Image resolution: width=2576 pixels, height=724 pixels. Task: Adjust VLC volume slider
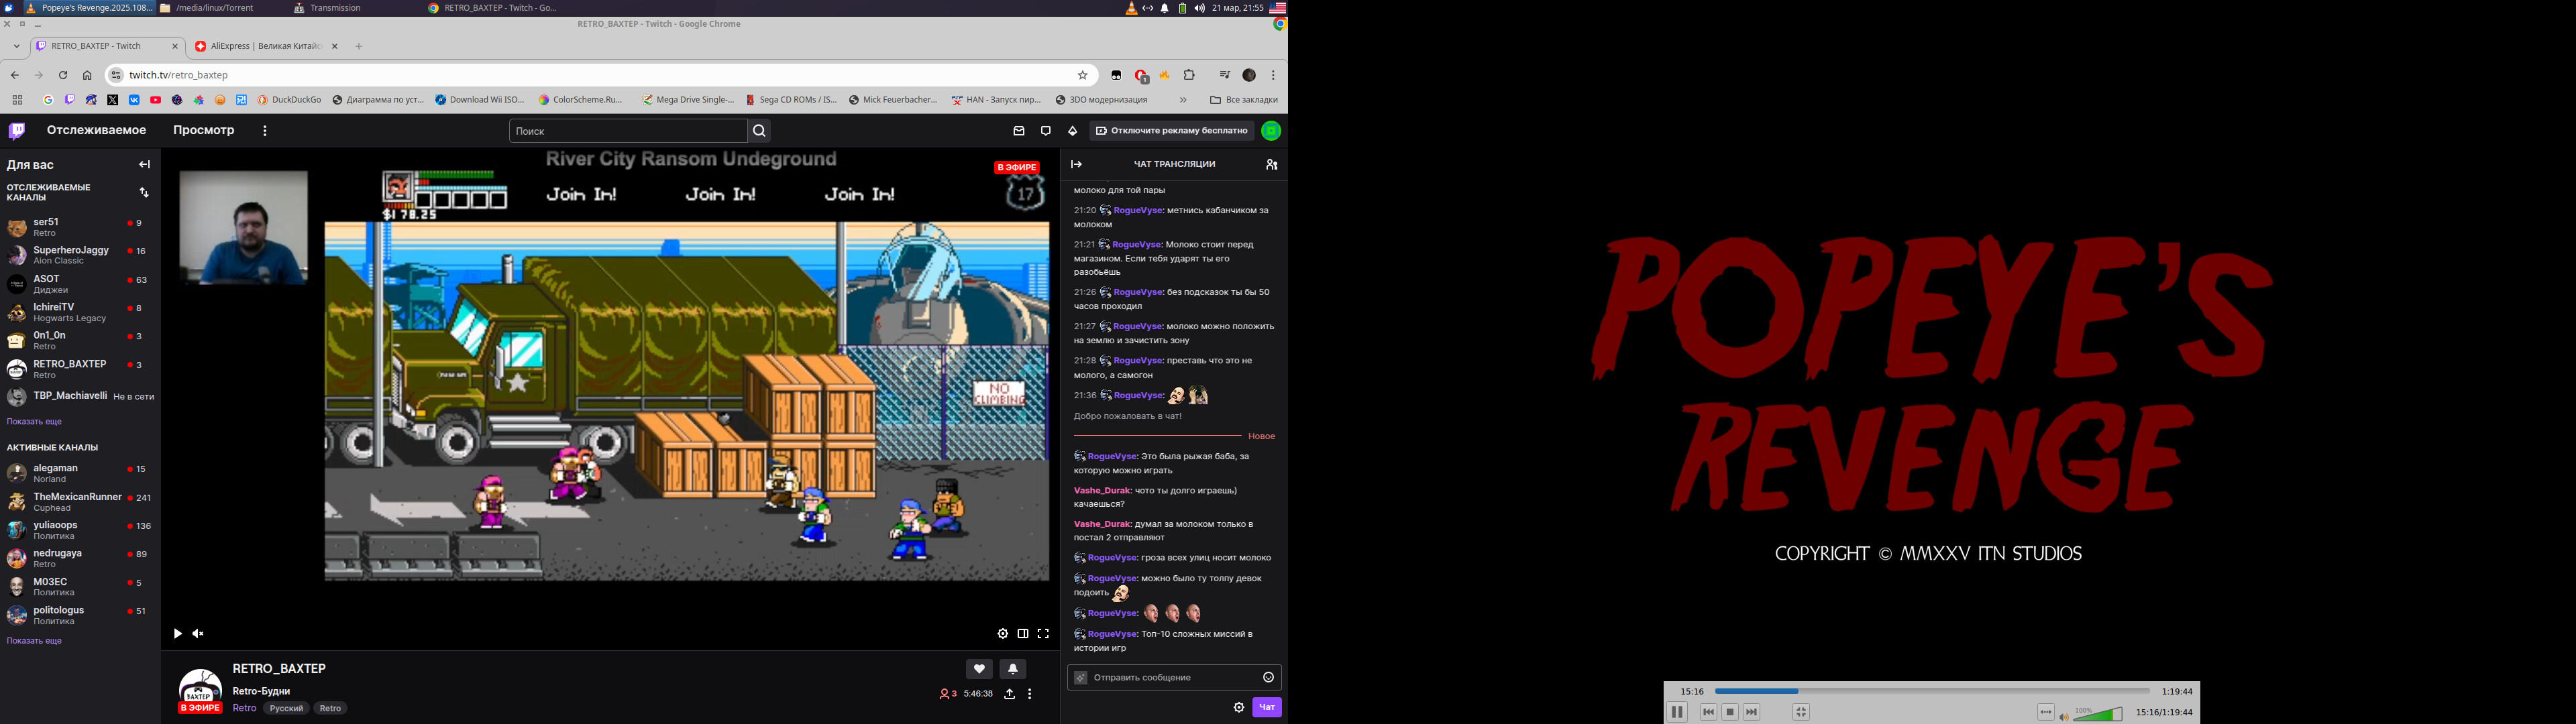coord(2098,713)
